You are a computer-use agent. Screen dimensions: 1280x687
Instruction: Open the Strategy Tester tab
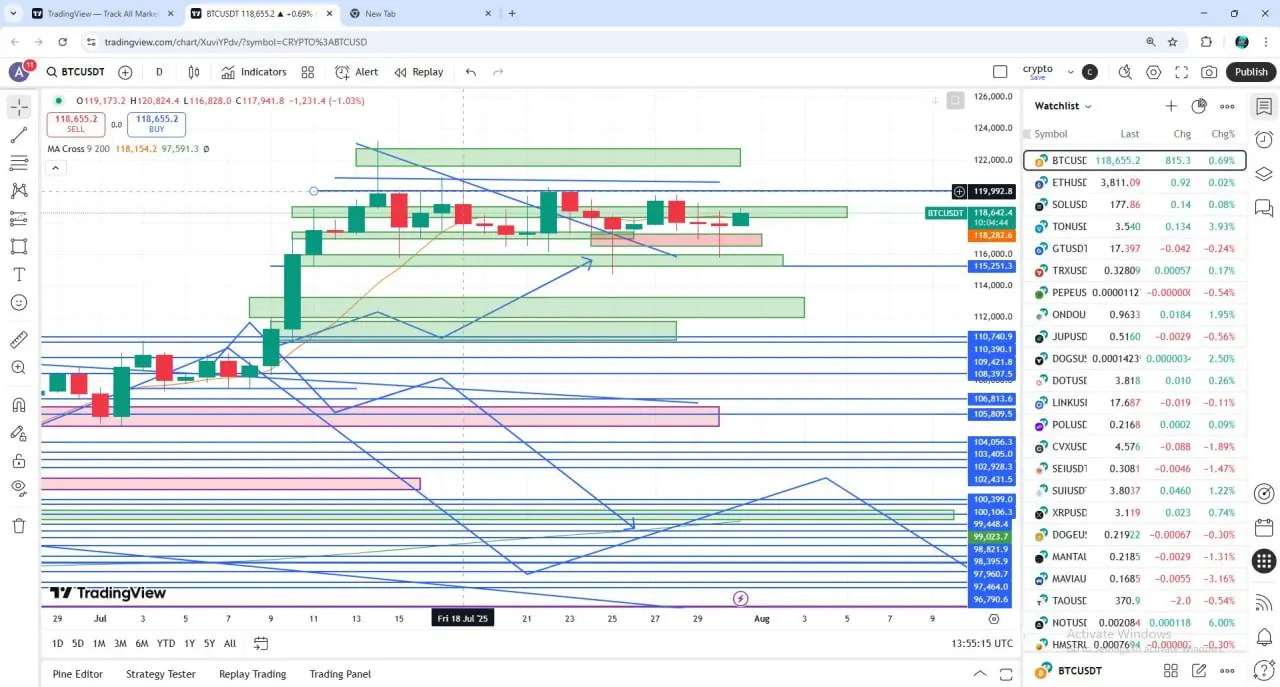161,674
